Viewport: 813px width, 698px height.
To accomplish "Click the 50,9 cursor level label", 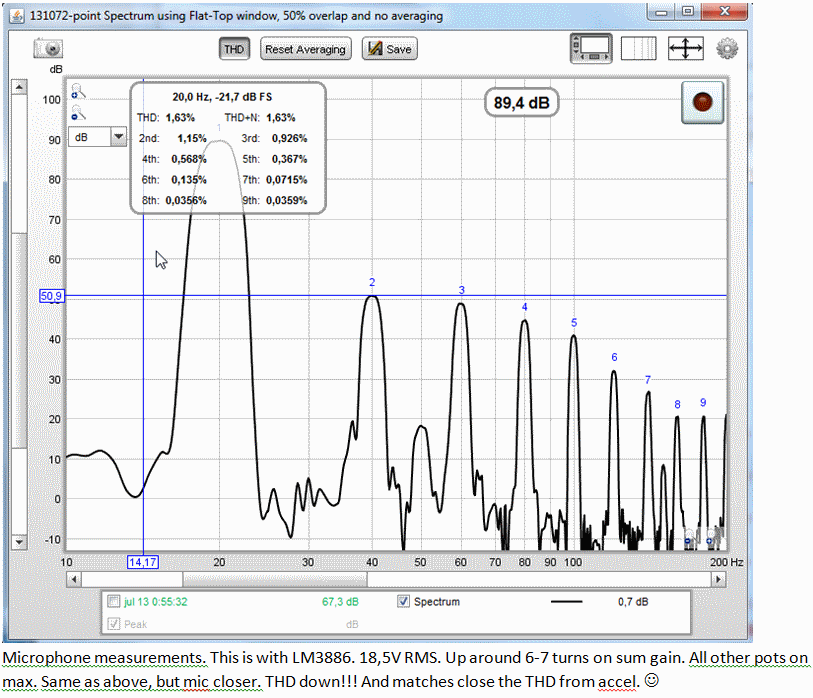I will (51, 296).
